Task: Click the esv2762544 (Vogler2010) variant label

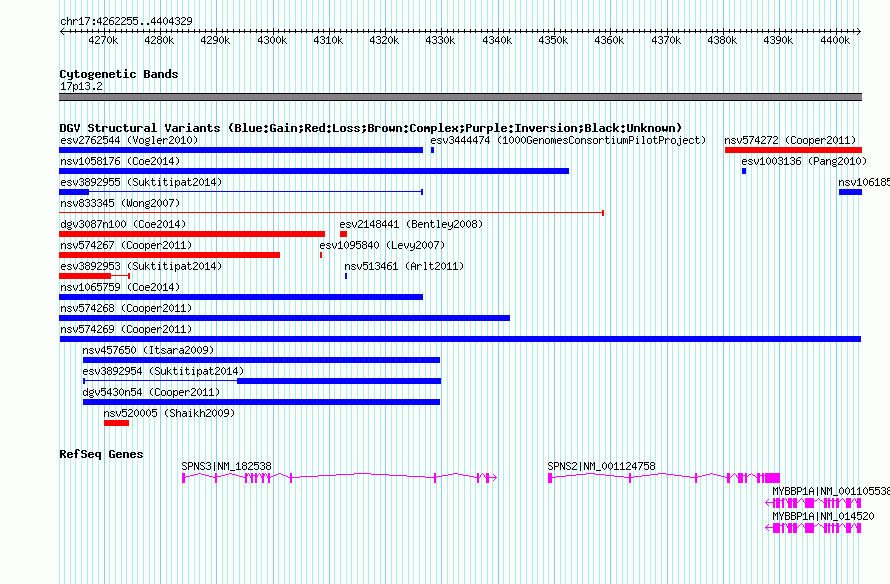Action: pyautogui.click(x=129, y=140)
